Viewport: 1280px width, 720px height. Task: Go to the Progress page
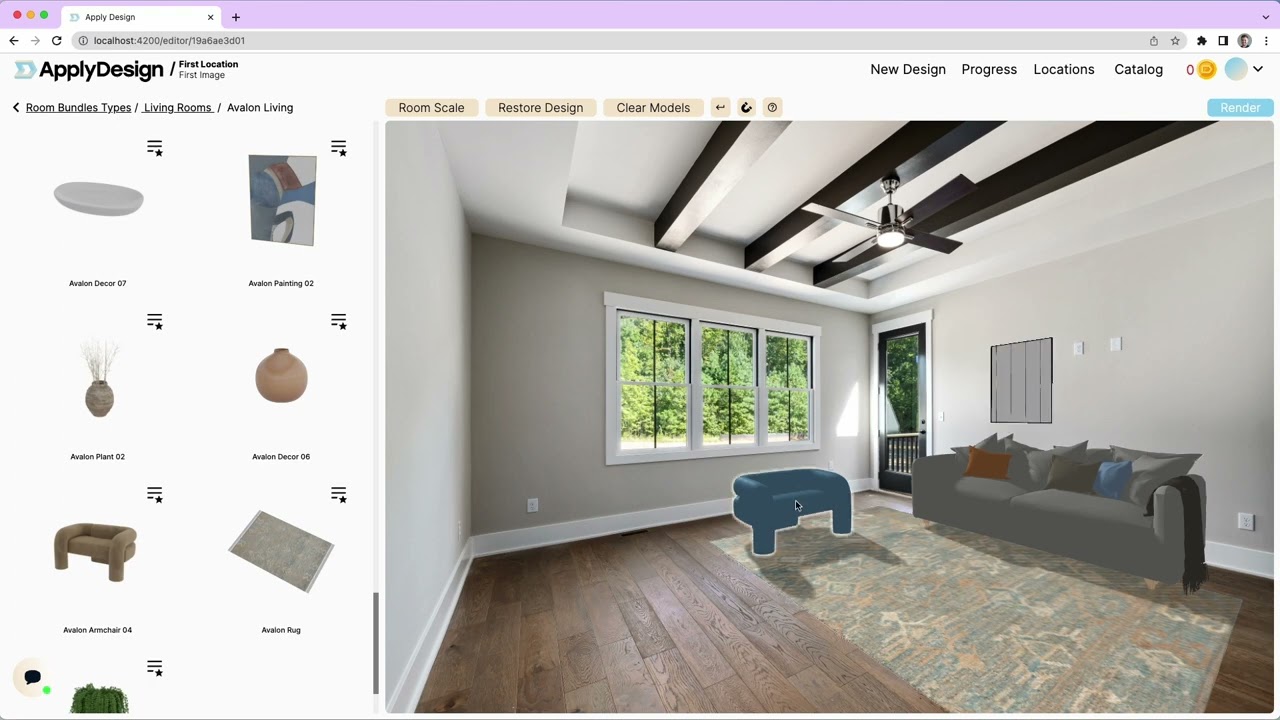(x=988, y=70)
